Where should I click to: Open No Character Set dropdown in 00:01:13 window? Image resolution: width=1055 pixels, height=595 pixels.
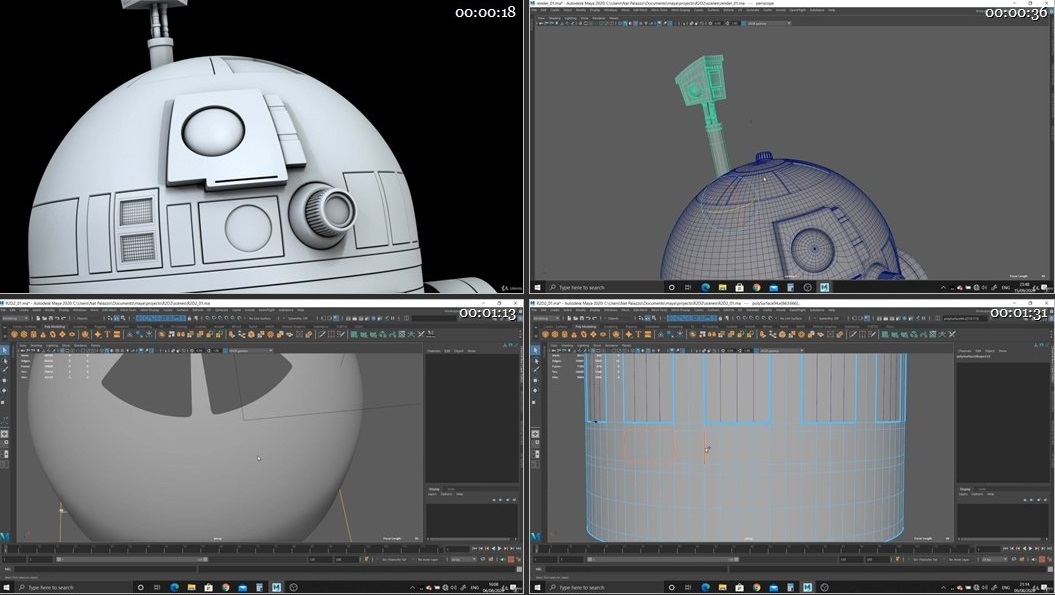click(394, 559)
